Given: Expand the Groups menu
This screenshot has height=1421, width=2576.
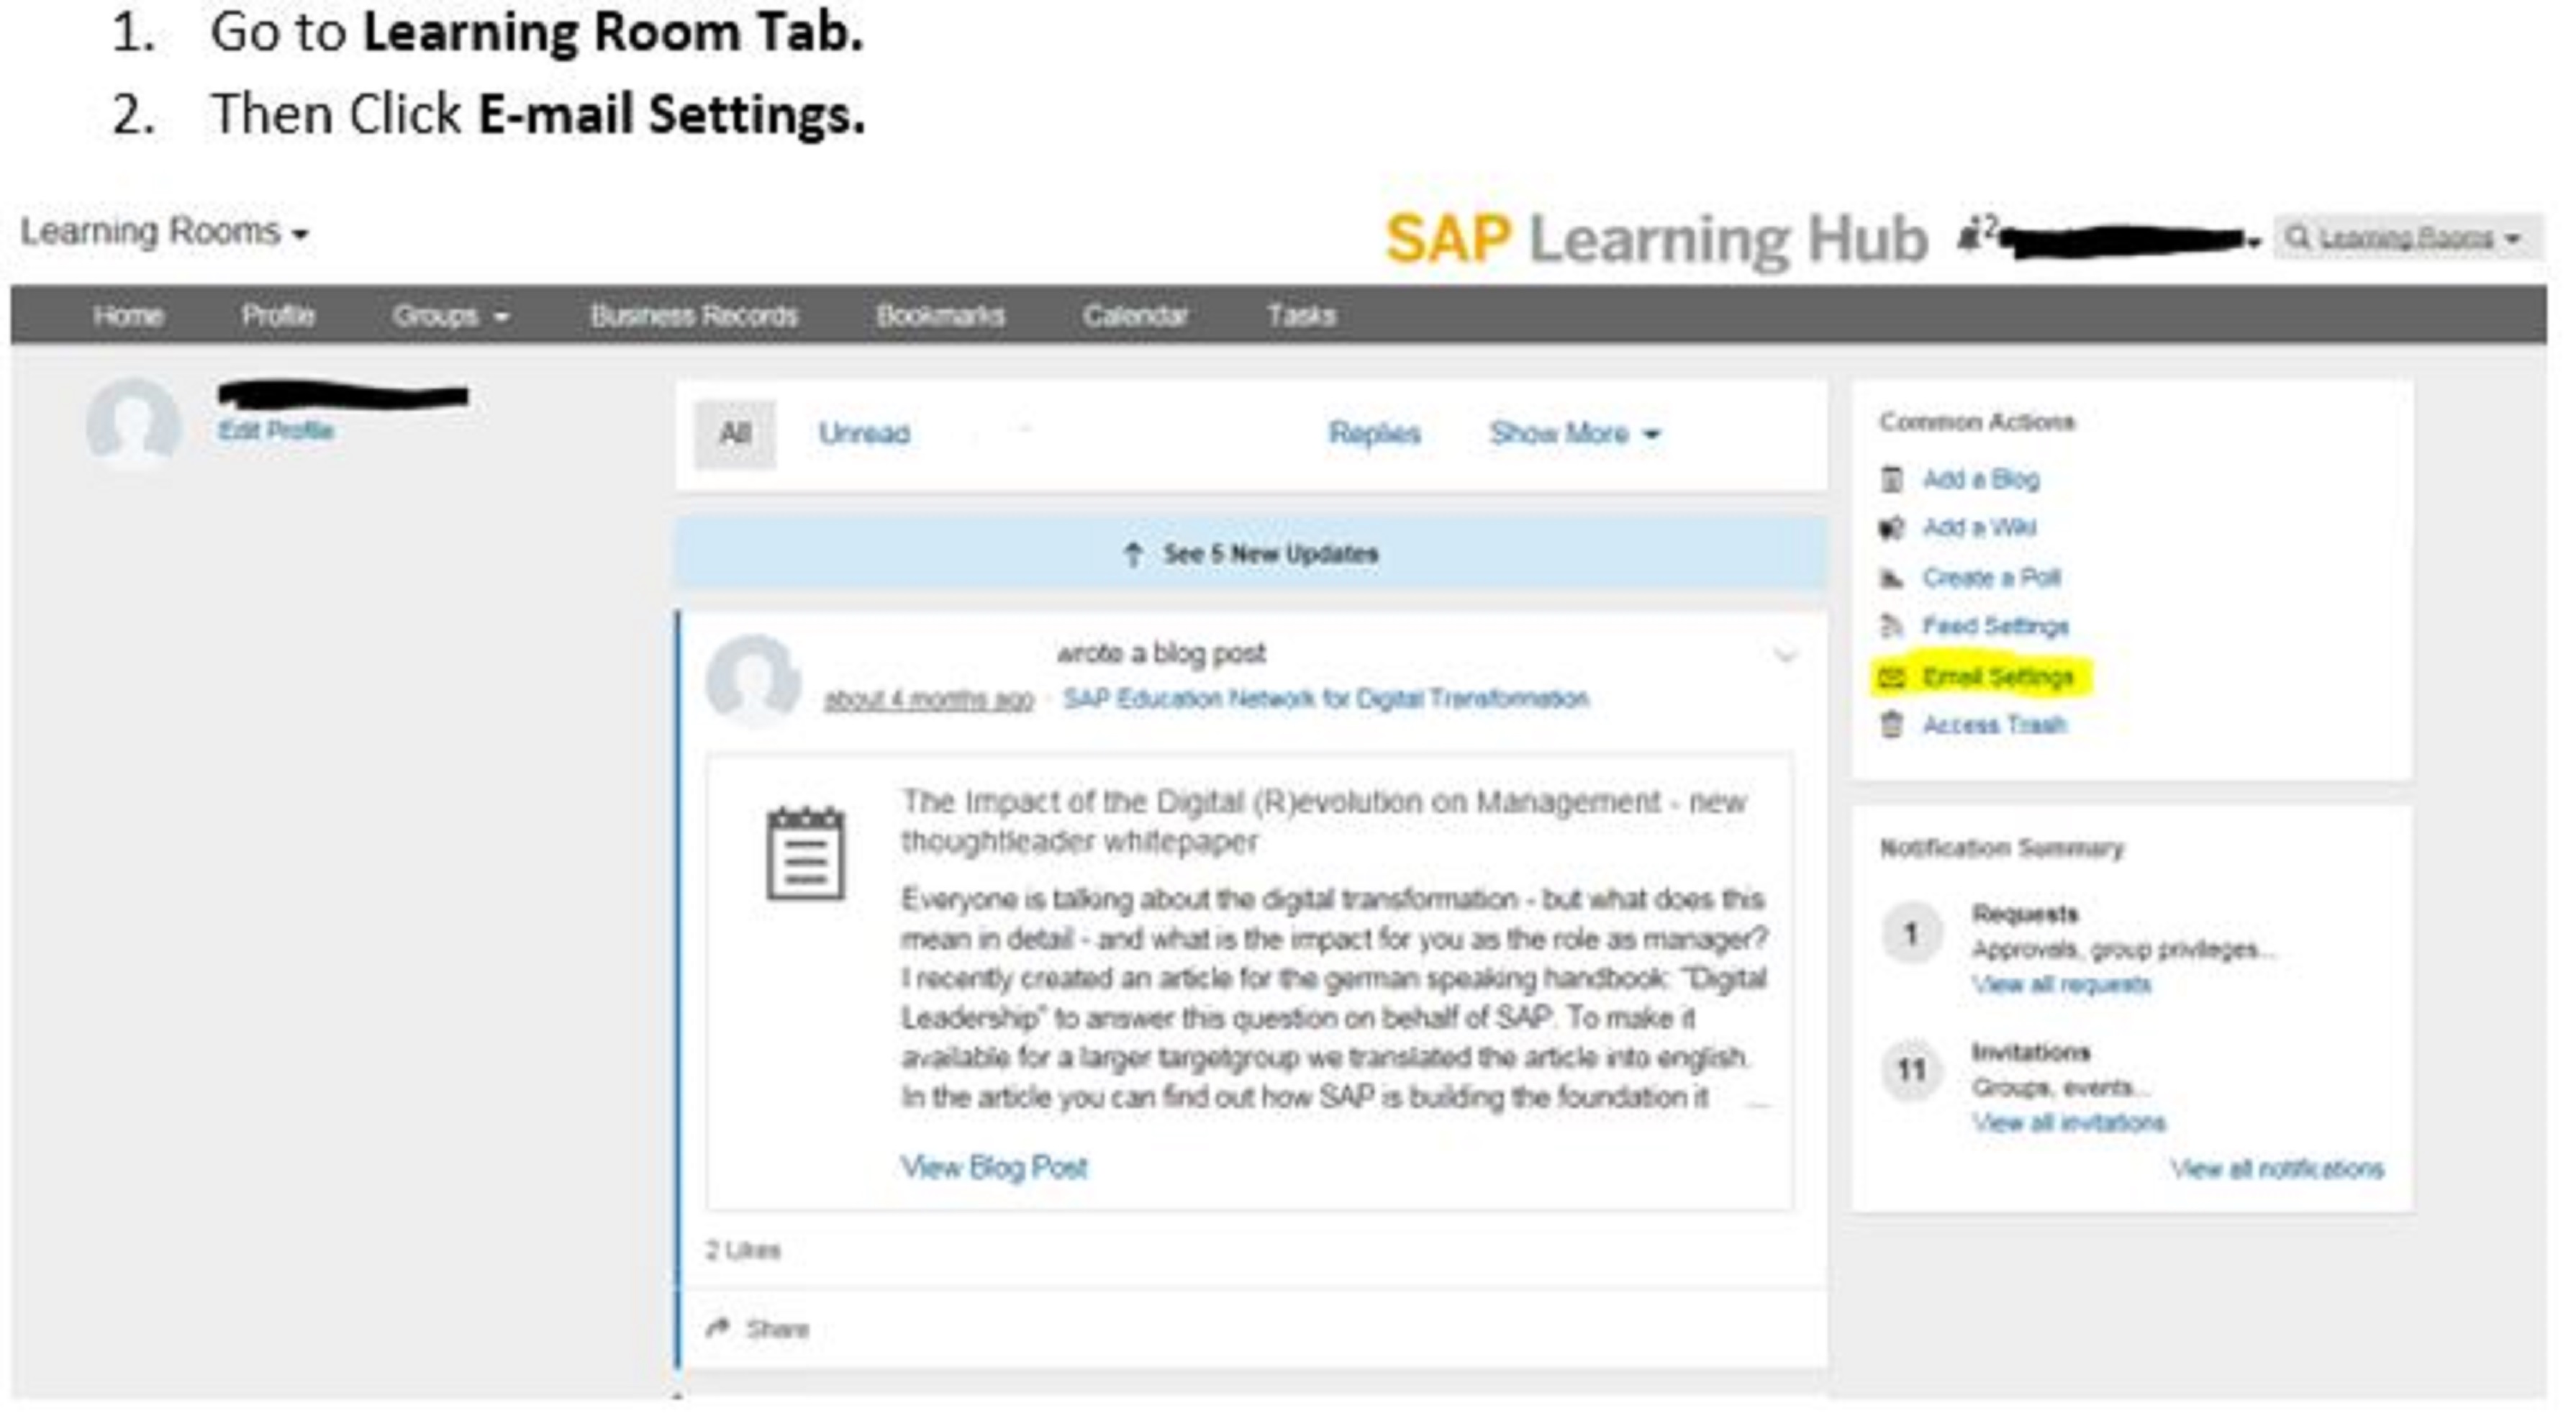Looking at the screenshot, I should pyautogui.click(x=451, y=316).
